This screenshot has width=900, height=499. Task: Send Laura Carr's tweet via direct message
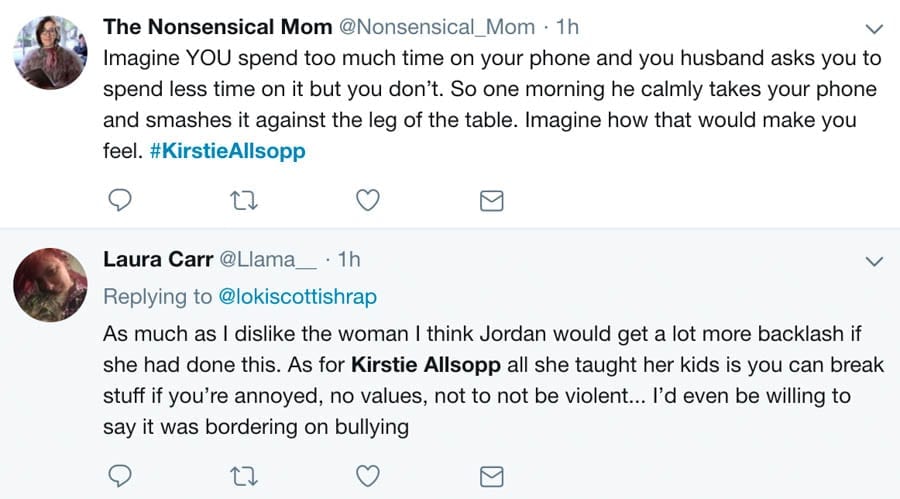click(491, 474)
